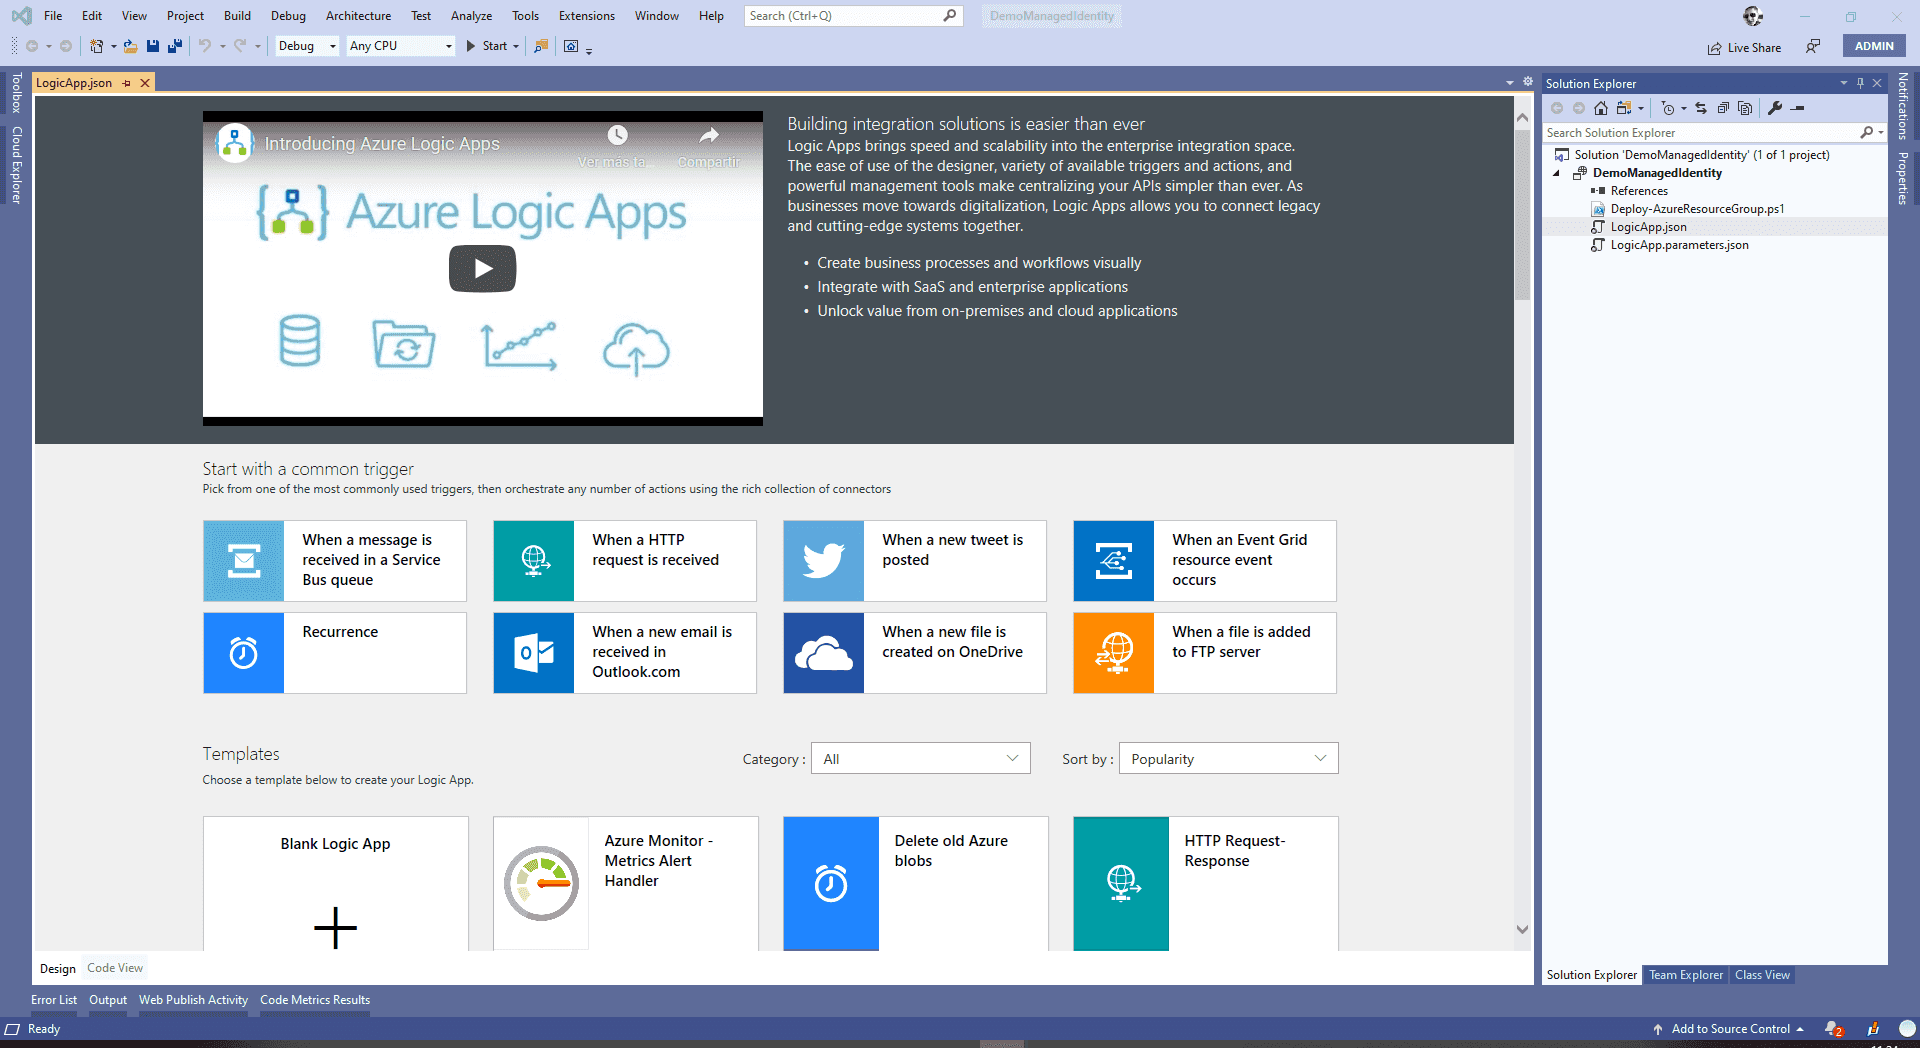Open the Category All dropdown

920,759
